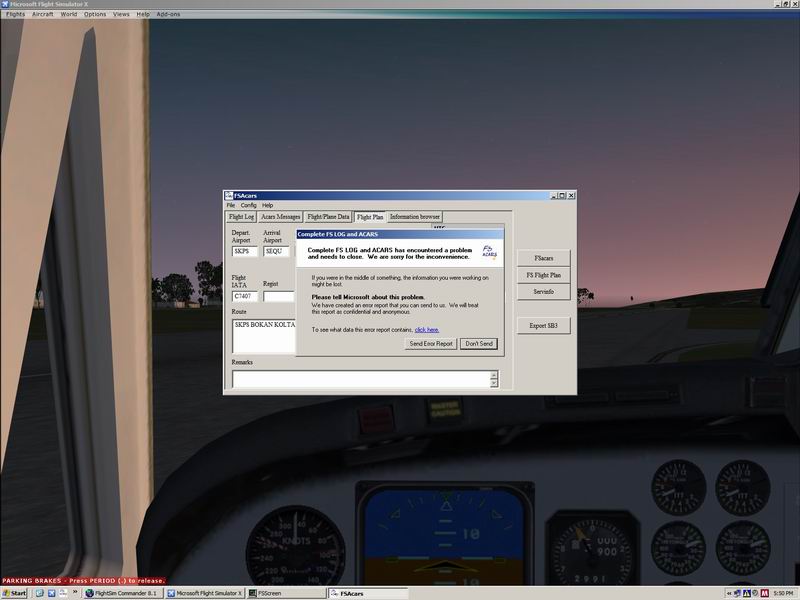Open the Information browser tab
This screenshot has height=600, width=800.
tap(414, 217)
